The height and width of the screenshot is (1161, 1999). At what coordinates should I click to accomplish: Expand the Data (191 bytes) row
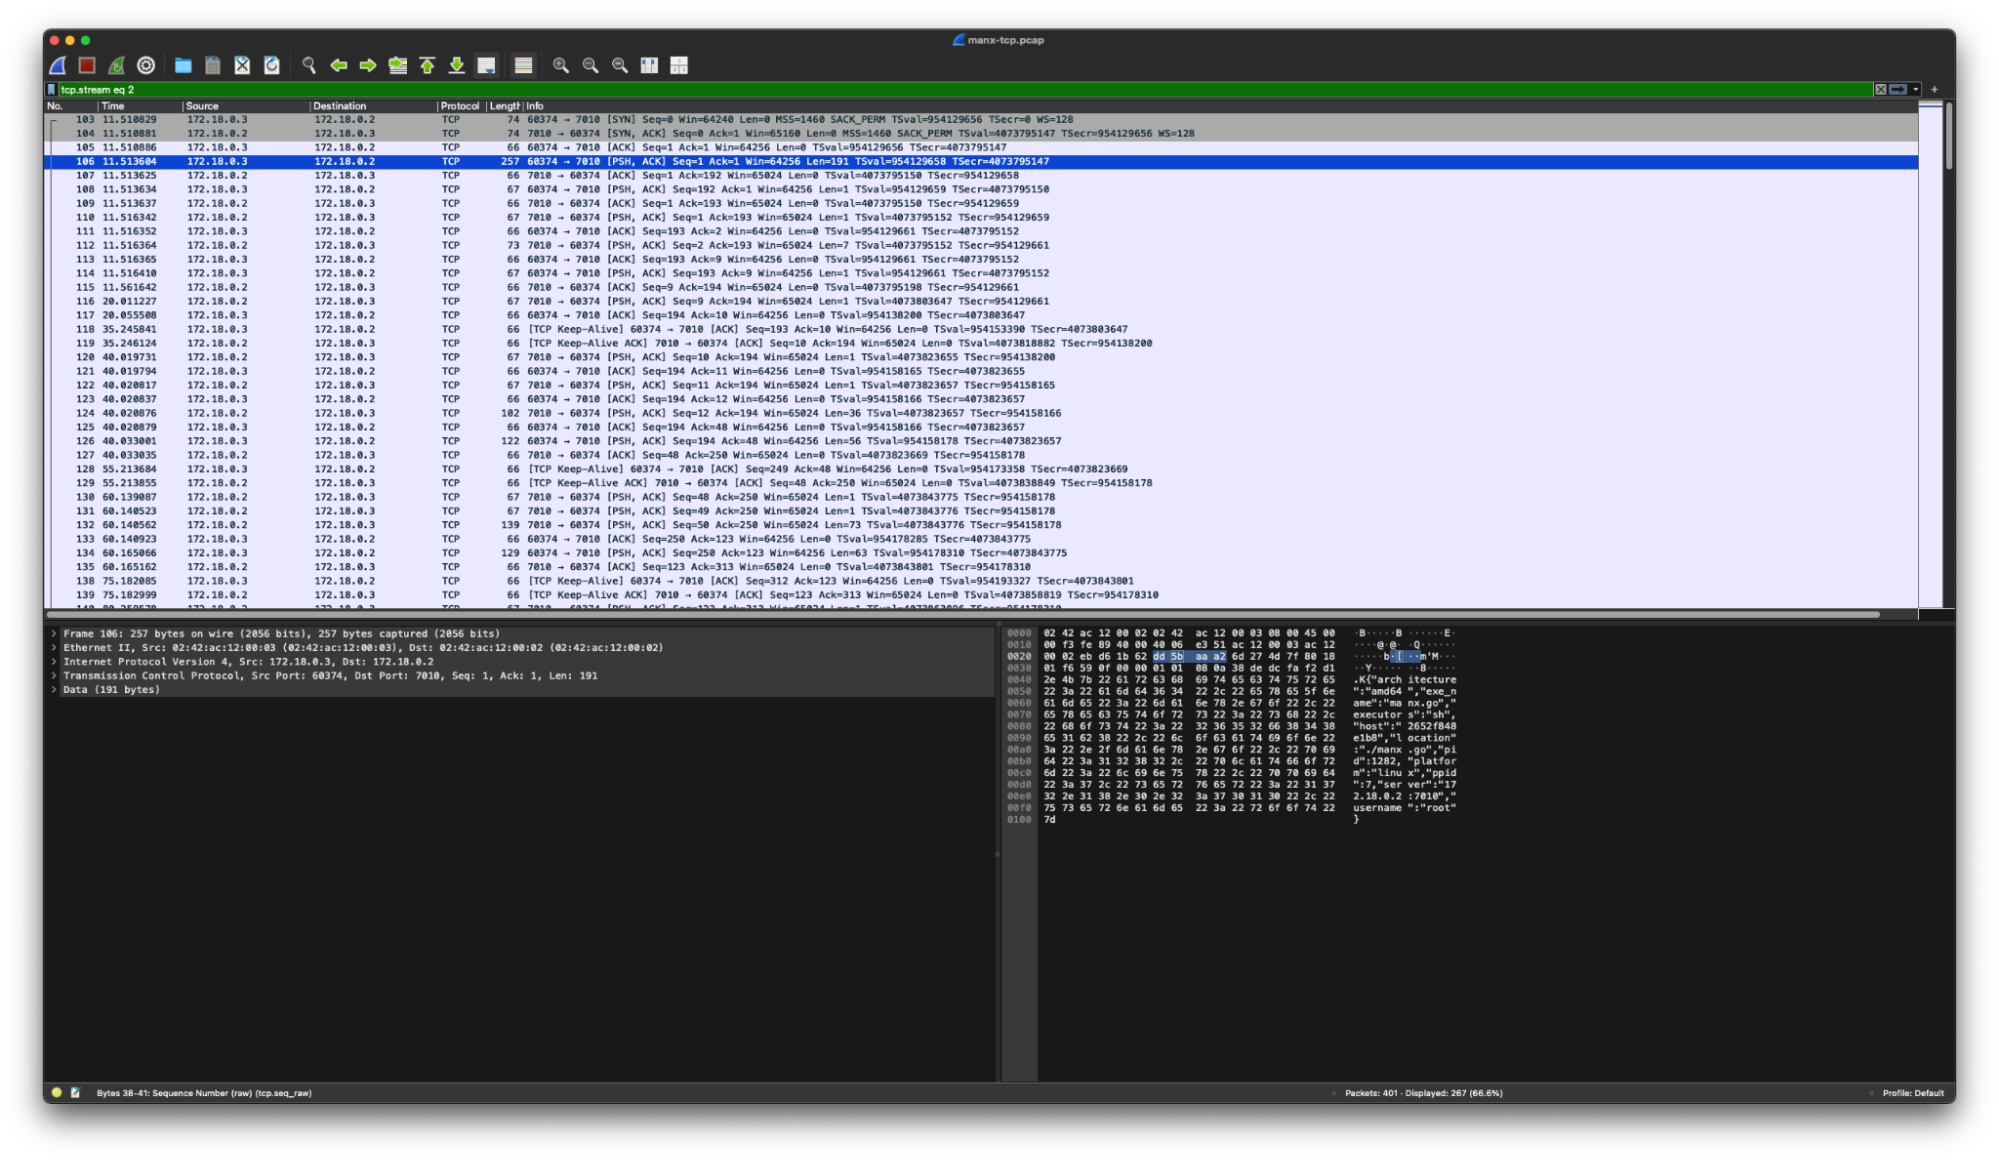54,689
